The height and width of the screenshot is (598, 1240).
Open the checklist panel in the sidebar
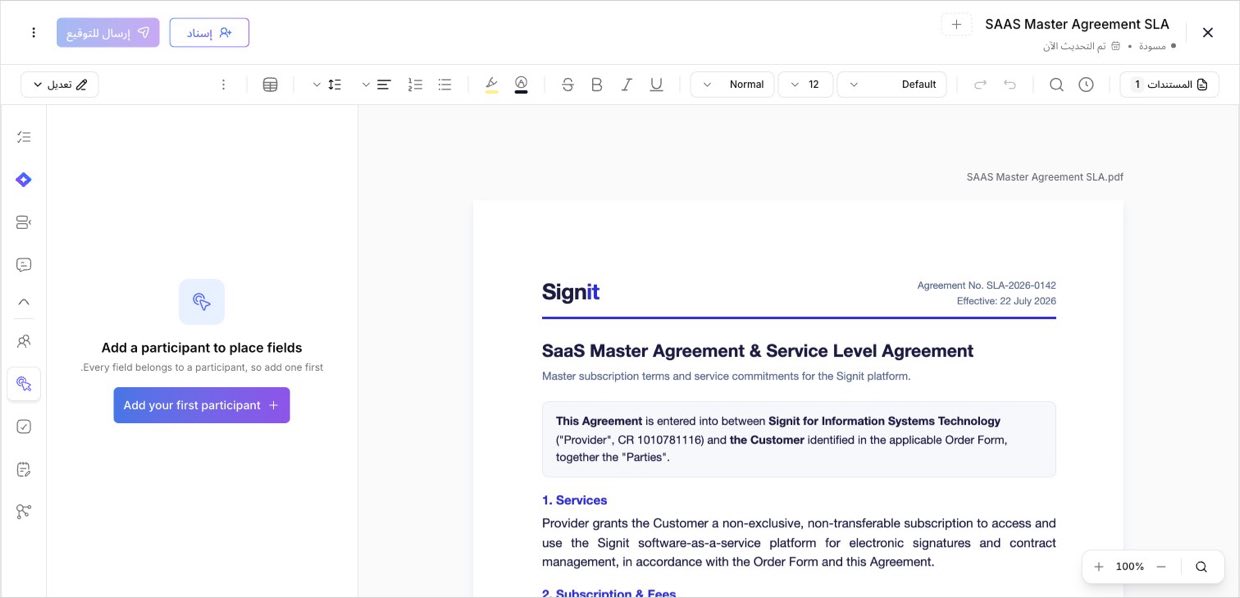24,137
